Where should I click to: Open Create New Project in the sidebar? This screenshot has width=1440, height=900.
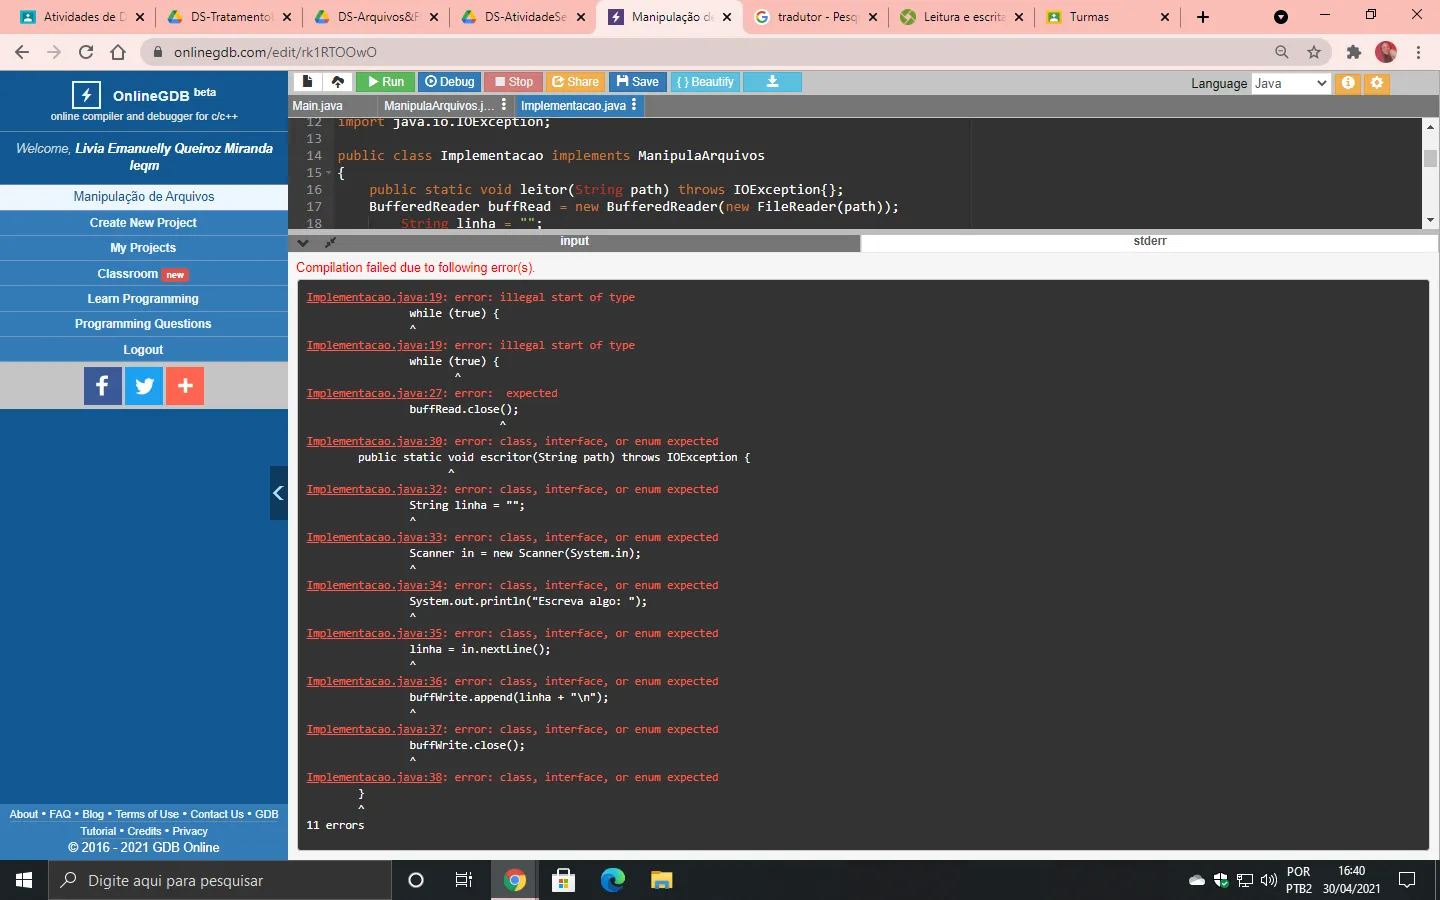[144, 223]
